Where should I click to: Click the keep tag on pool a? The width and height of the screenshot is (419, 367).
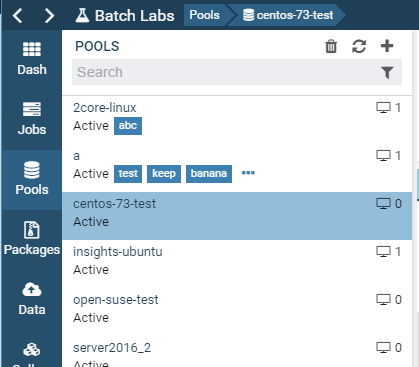[x=164, y=174]
